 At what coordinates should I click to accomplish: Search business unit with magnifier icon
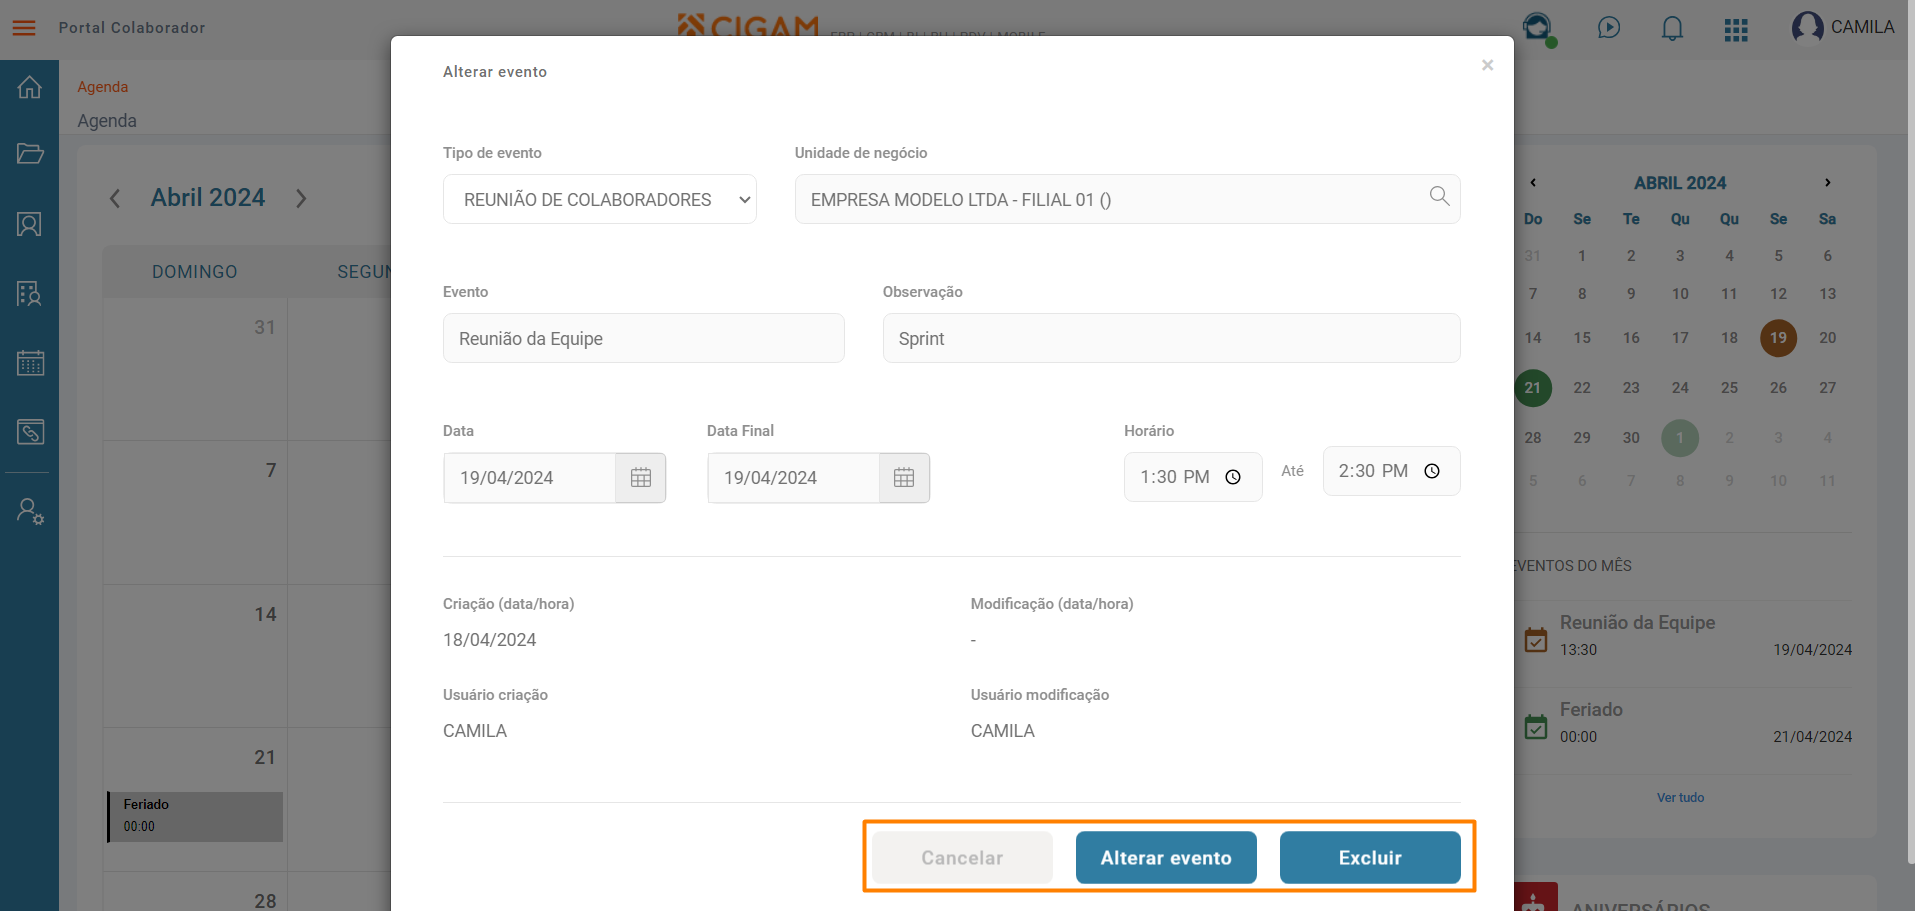[x=1439, y=196]
